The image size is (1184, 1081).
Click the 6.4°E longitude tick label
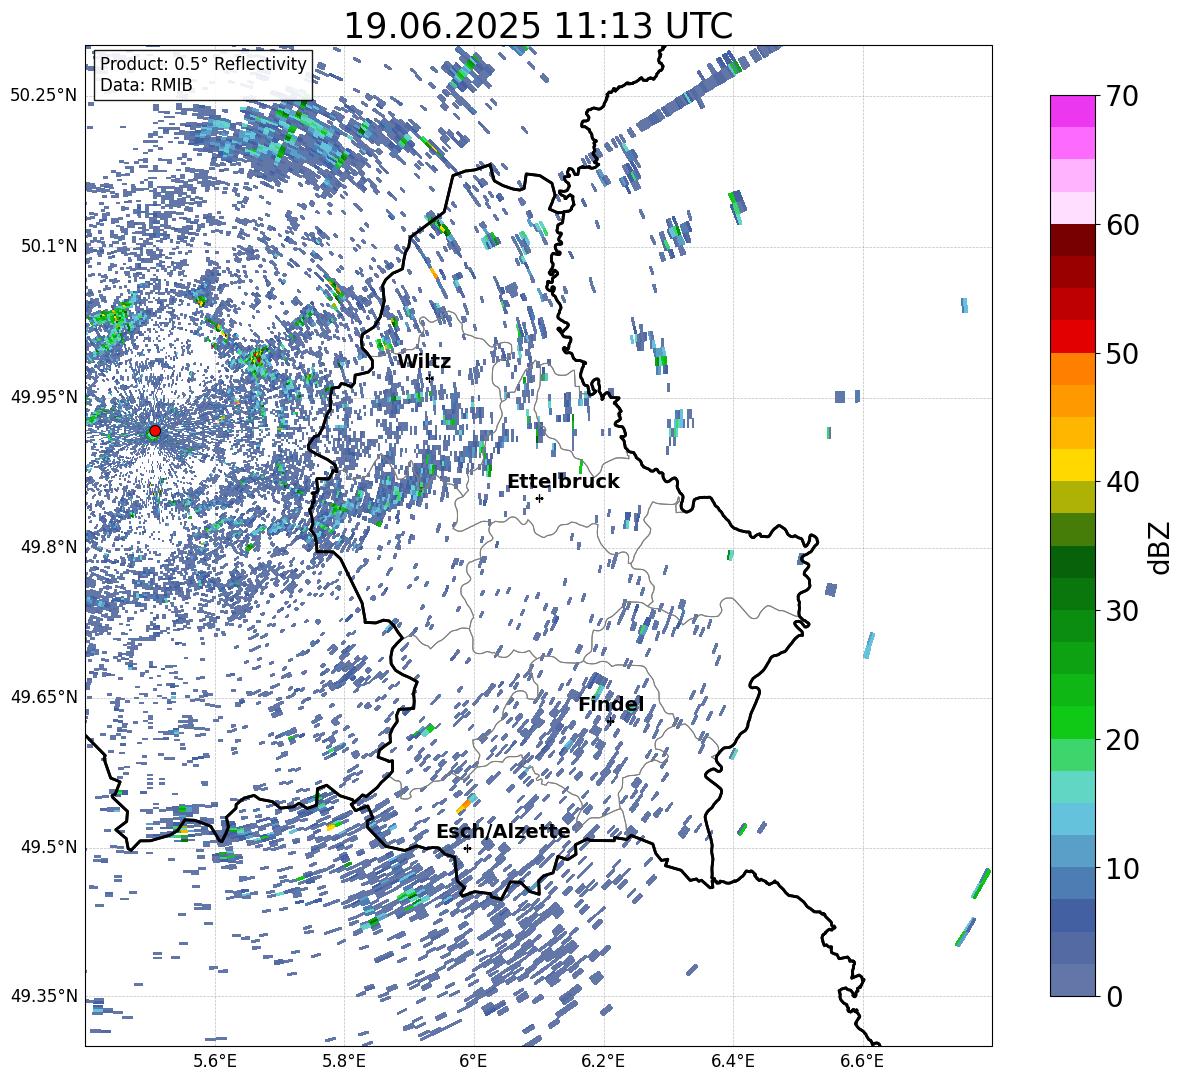[733, 1061]
